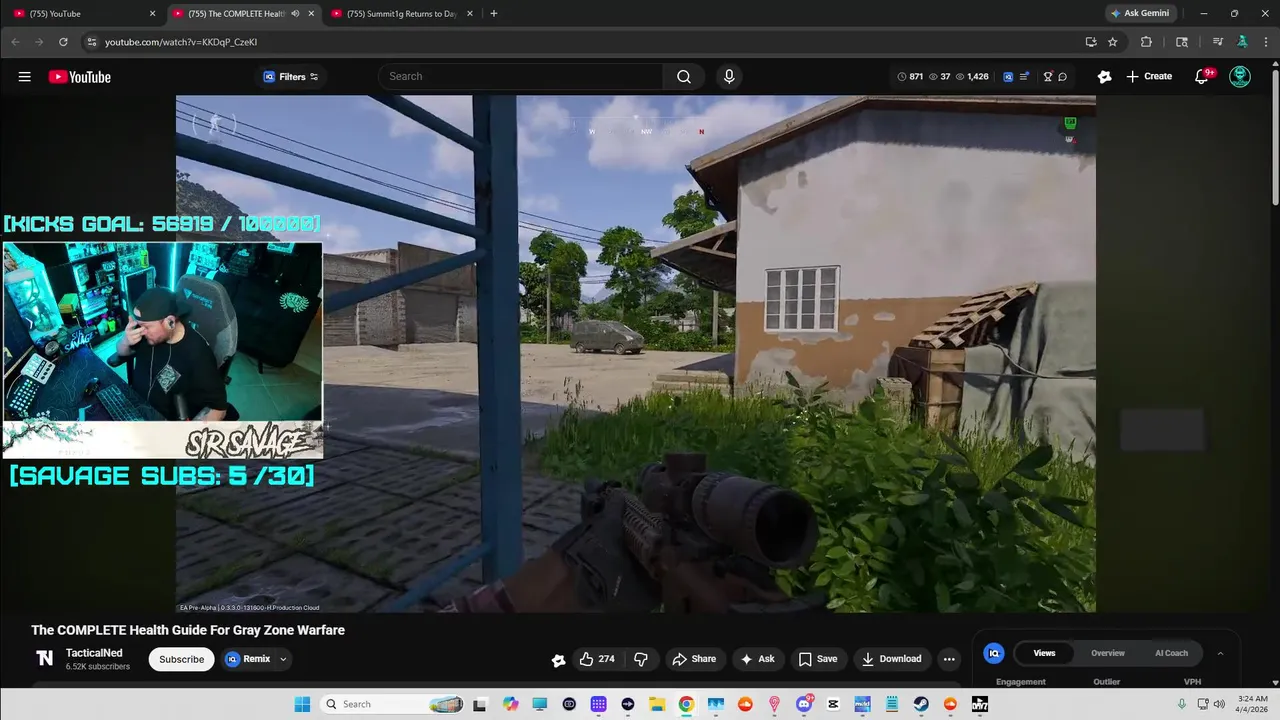Open the TacticalNed channel avatar
The width and height of the screenshot is (1280, 720).
(44, 658)
